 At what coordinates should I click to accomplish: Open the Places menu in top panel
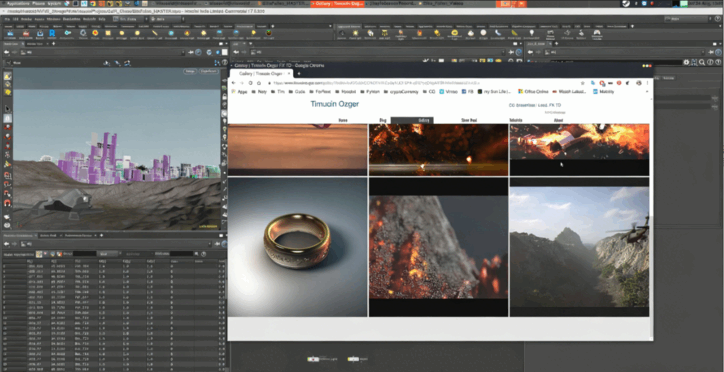(39, 3)
